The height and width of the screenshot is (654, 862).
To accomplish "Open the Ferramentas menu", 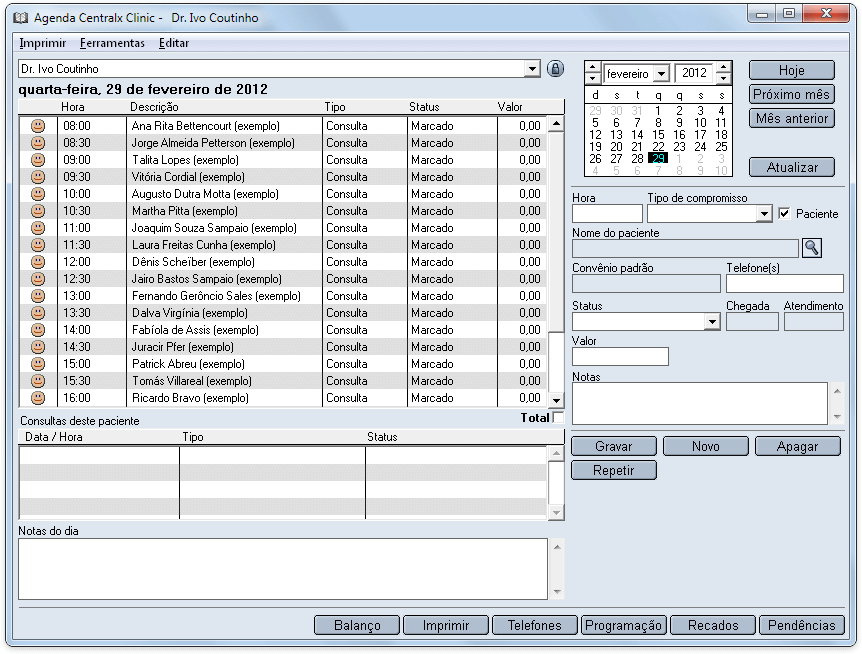I will [x=112, y=43].
